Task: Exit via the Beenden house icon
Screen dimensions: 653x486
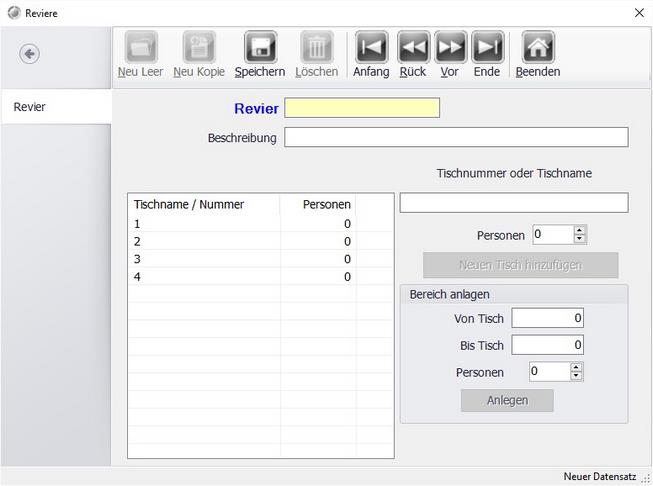Action: click(538, 47)
